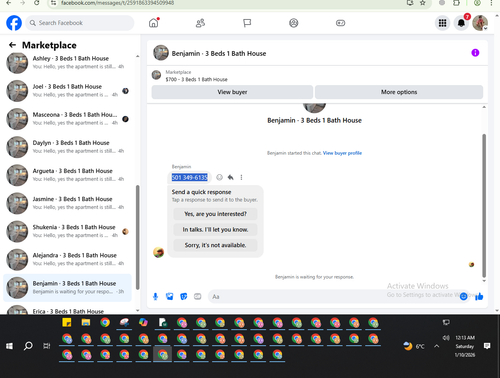Screen dimensions: 500x378
Task: Open Groups icon in top navigation
Action: coord(294,23)
